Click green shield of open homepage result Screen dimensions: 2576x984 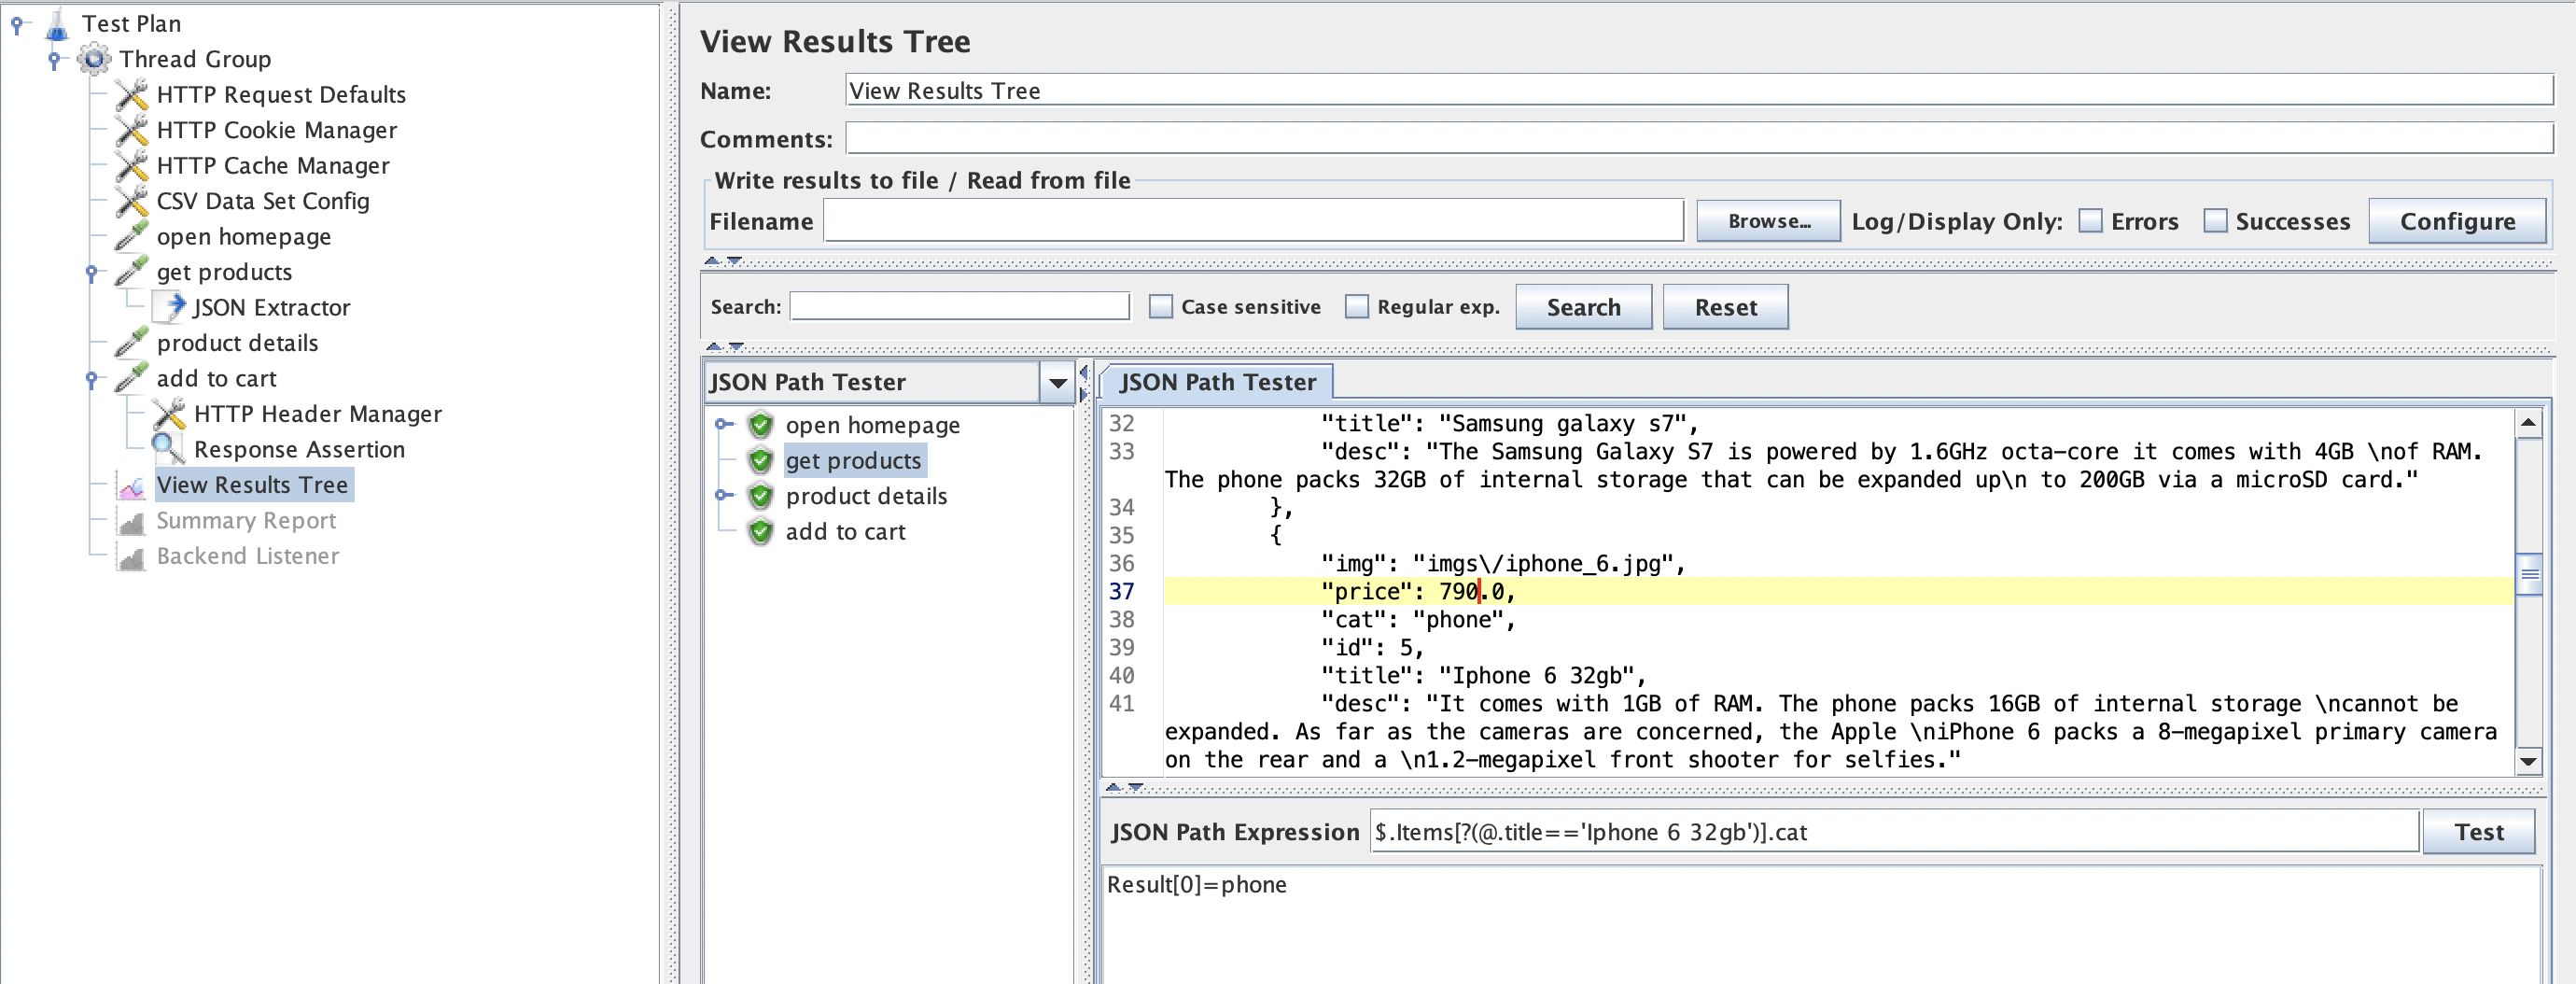(x=761, y=425)
